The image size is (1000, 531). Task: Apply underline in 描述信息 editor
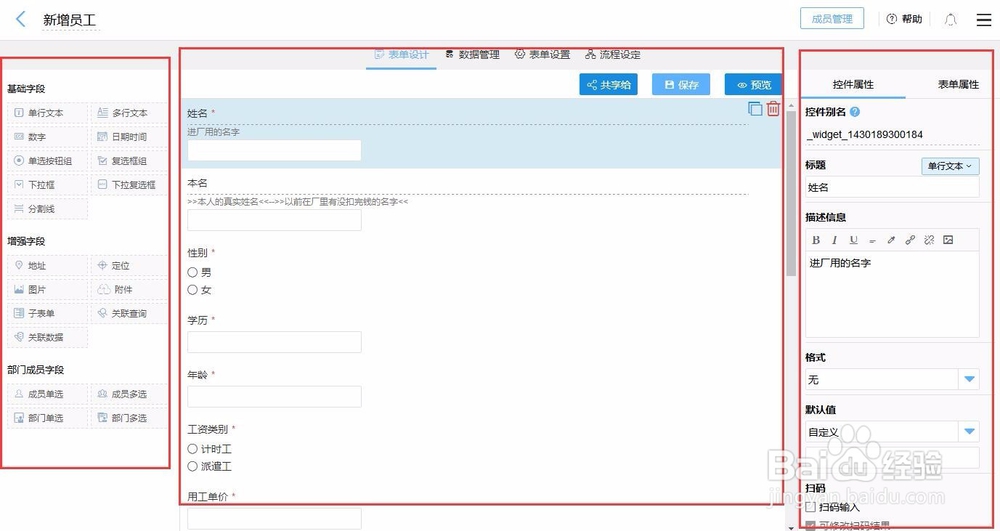853,240
